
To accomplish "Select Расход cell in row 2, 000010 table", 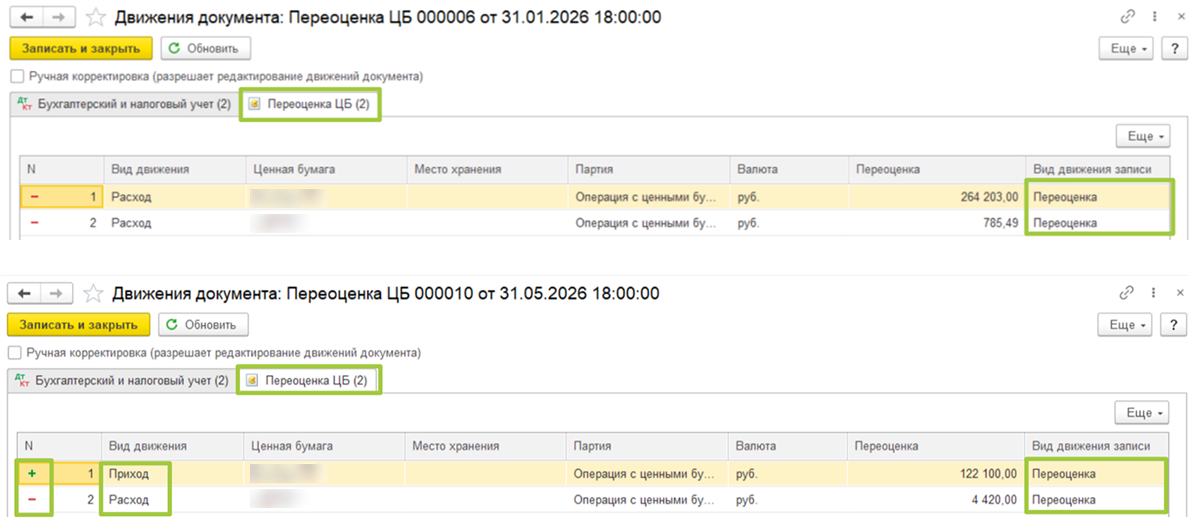I will pyautogui.click(x=173, y=499).
